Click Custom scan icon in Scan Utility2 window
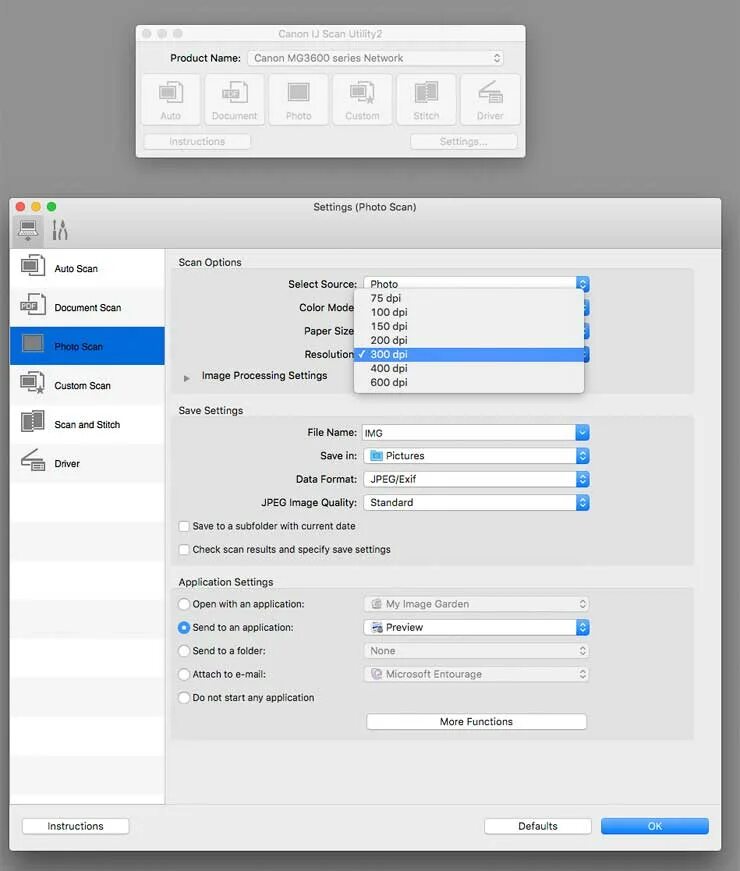Image resolution: width=740 pixels, height=871 pixels. click(x=362, y=99)
